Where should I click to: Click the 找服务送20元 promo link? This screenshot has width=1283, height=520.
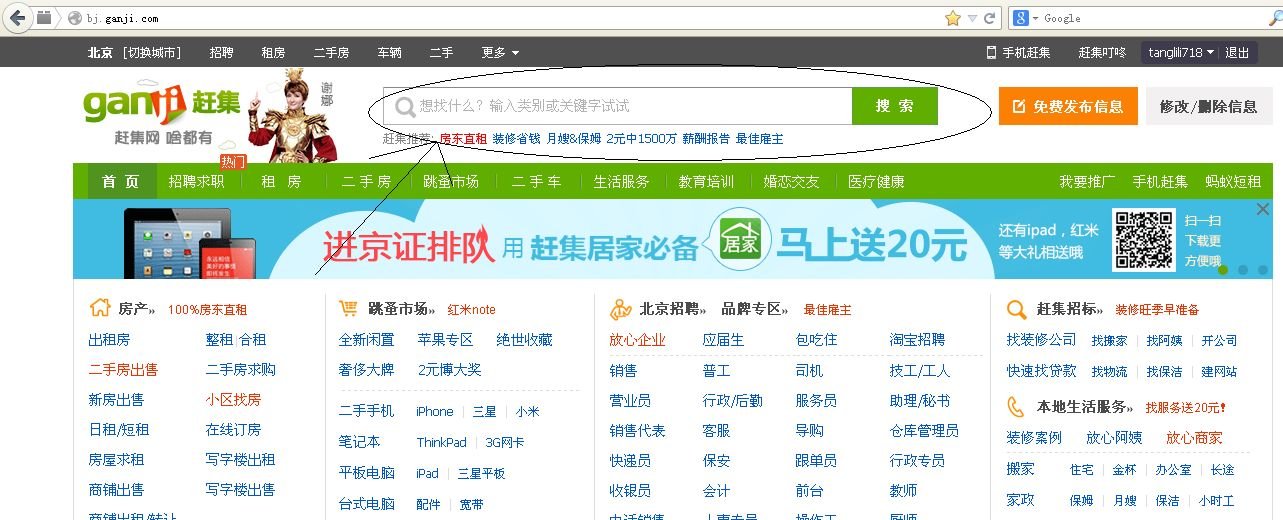[1185, 408]
